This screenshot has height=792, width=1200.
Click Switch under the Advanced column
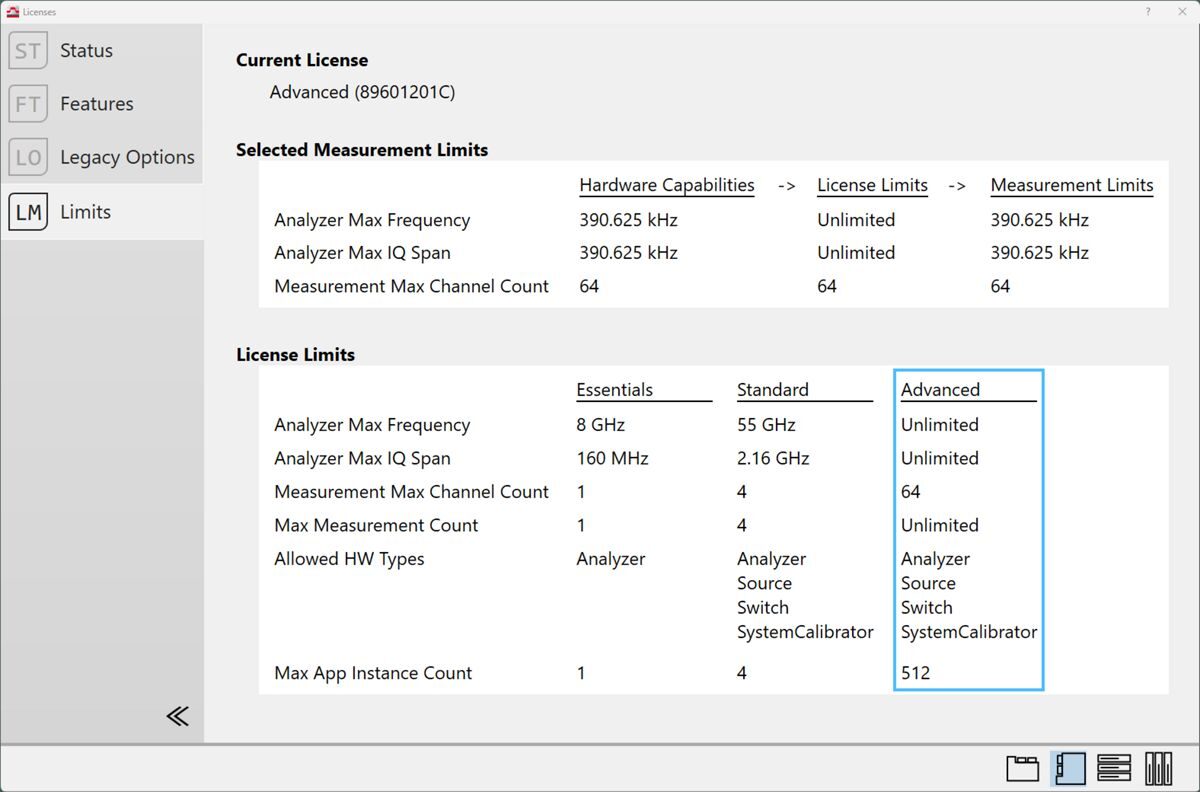pos(927,607)
